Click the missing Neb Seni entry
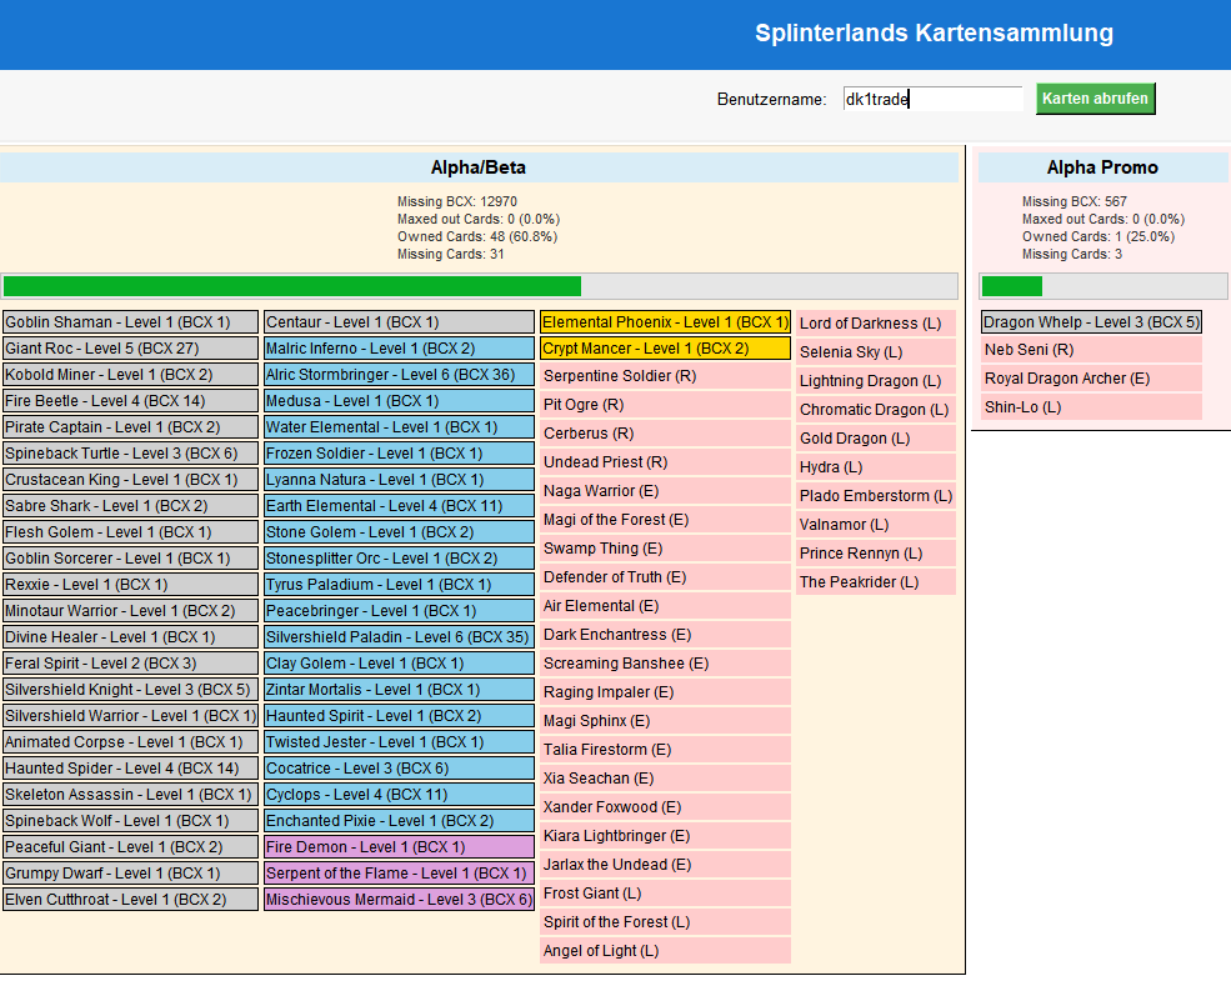Image resolution: width=1231 pixels, height=996 pixels. pyautogui.click(x=1091, y=350)
